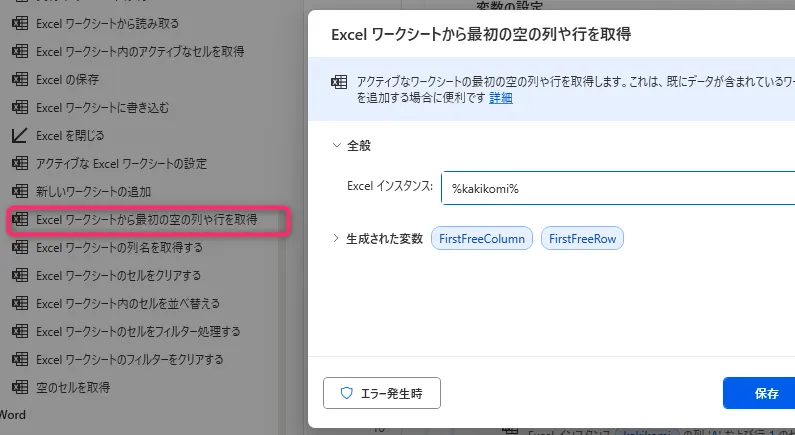Click the Excel の保存 action icon
The image size is (795, 435).
tap(19, 78)
